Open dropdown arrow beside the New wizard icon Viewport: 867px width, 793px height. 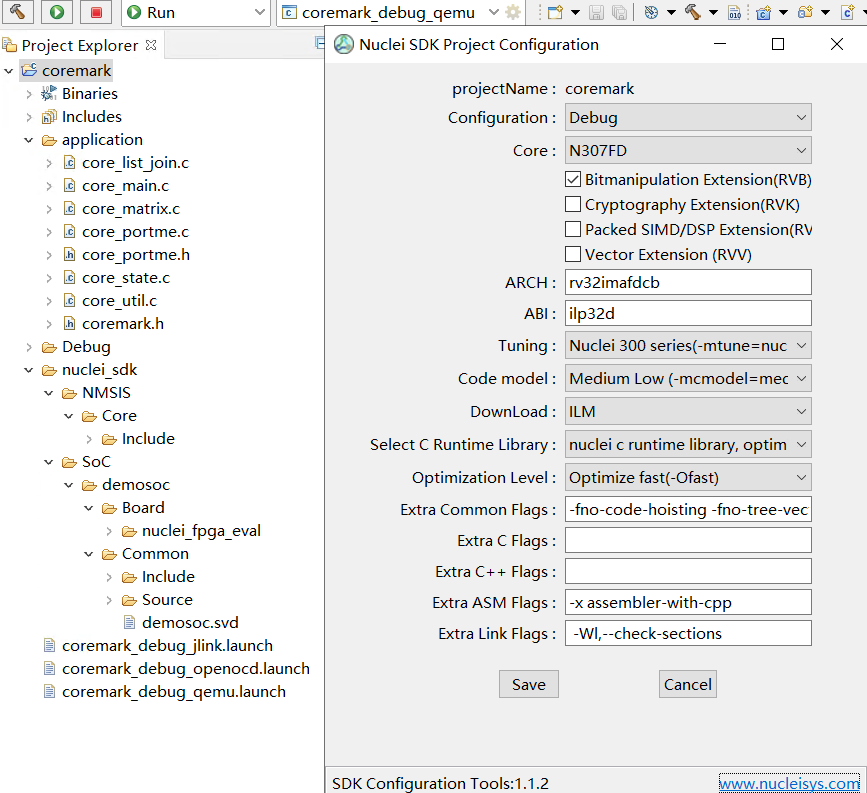pos(575,12)
